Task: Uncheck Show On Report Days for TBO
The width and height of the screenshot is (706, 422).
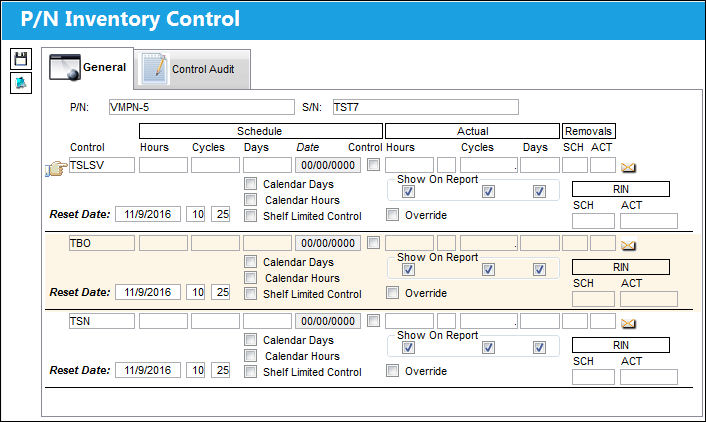Action: pos(539,269)
